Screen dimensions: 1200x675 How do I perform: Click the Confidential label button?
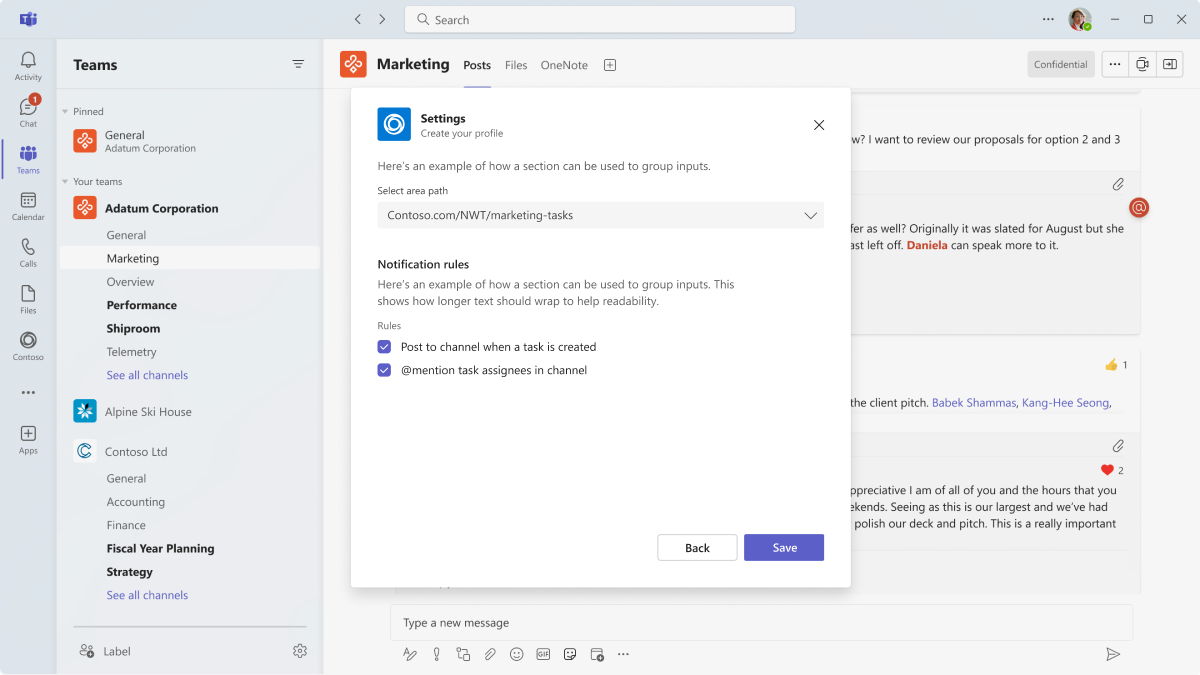coord(1061,64)
